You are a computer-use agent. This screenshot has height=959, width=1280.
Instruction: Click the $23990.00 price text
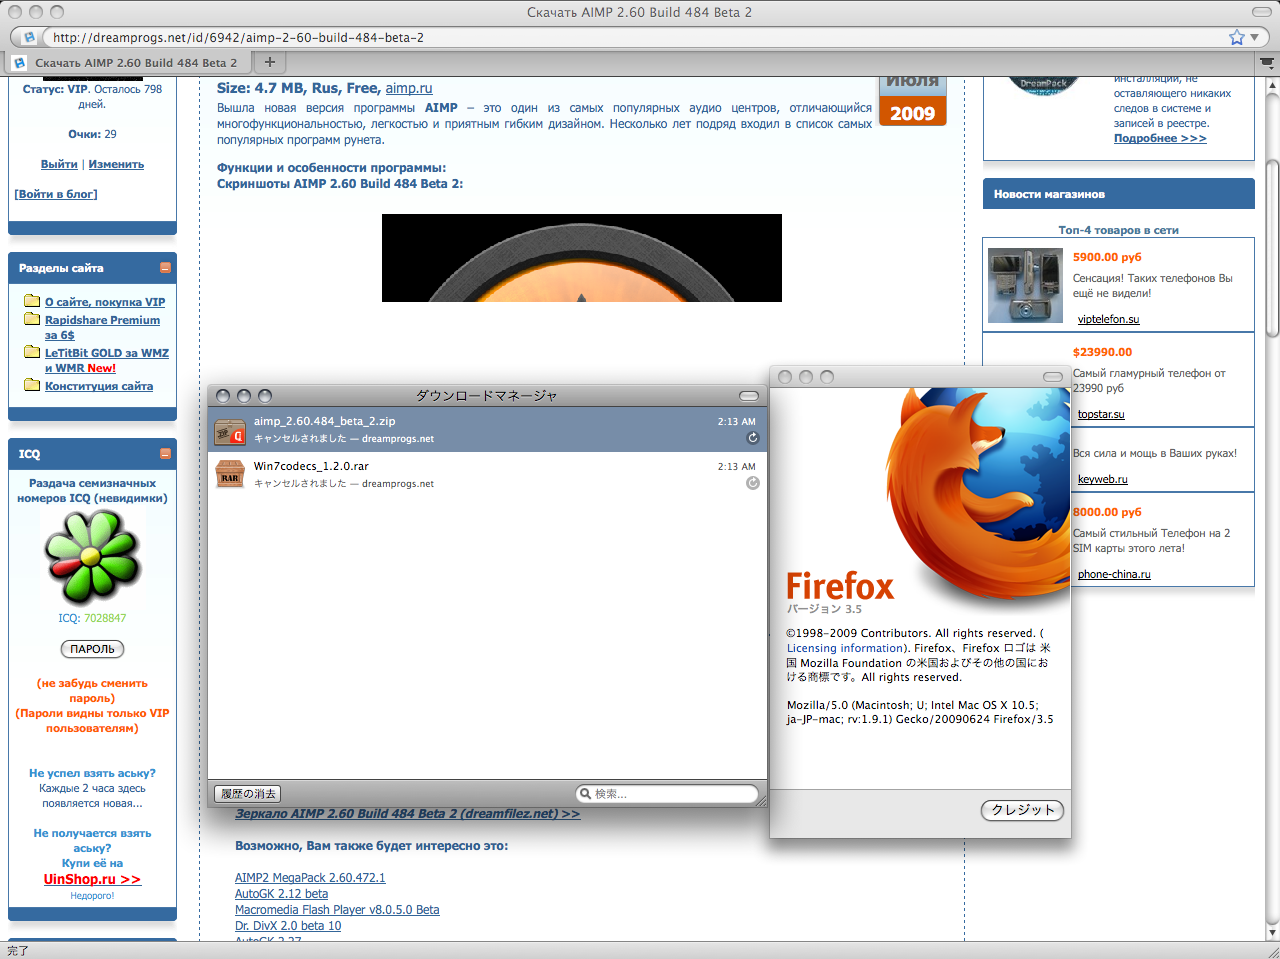tap(1103, 352)
